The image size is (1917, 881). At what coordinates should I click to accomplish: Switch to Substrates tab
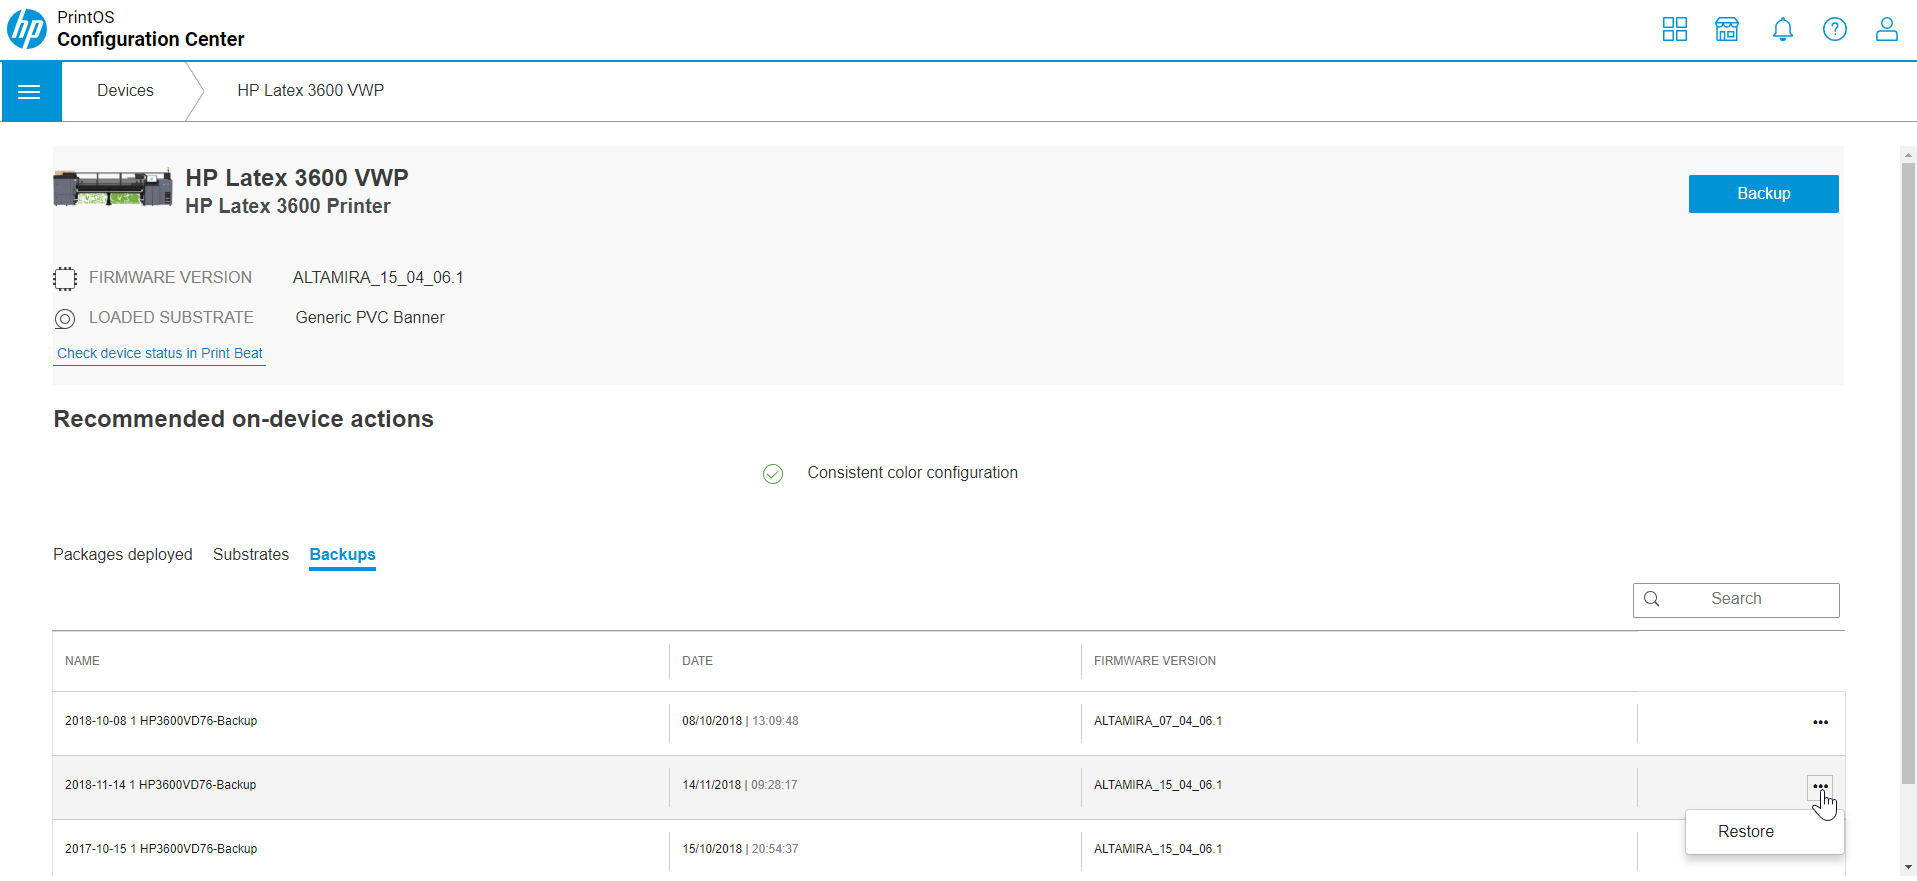[251, 554]
